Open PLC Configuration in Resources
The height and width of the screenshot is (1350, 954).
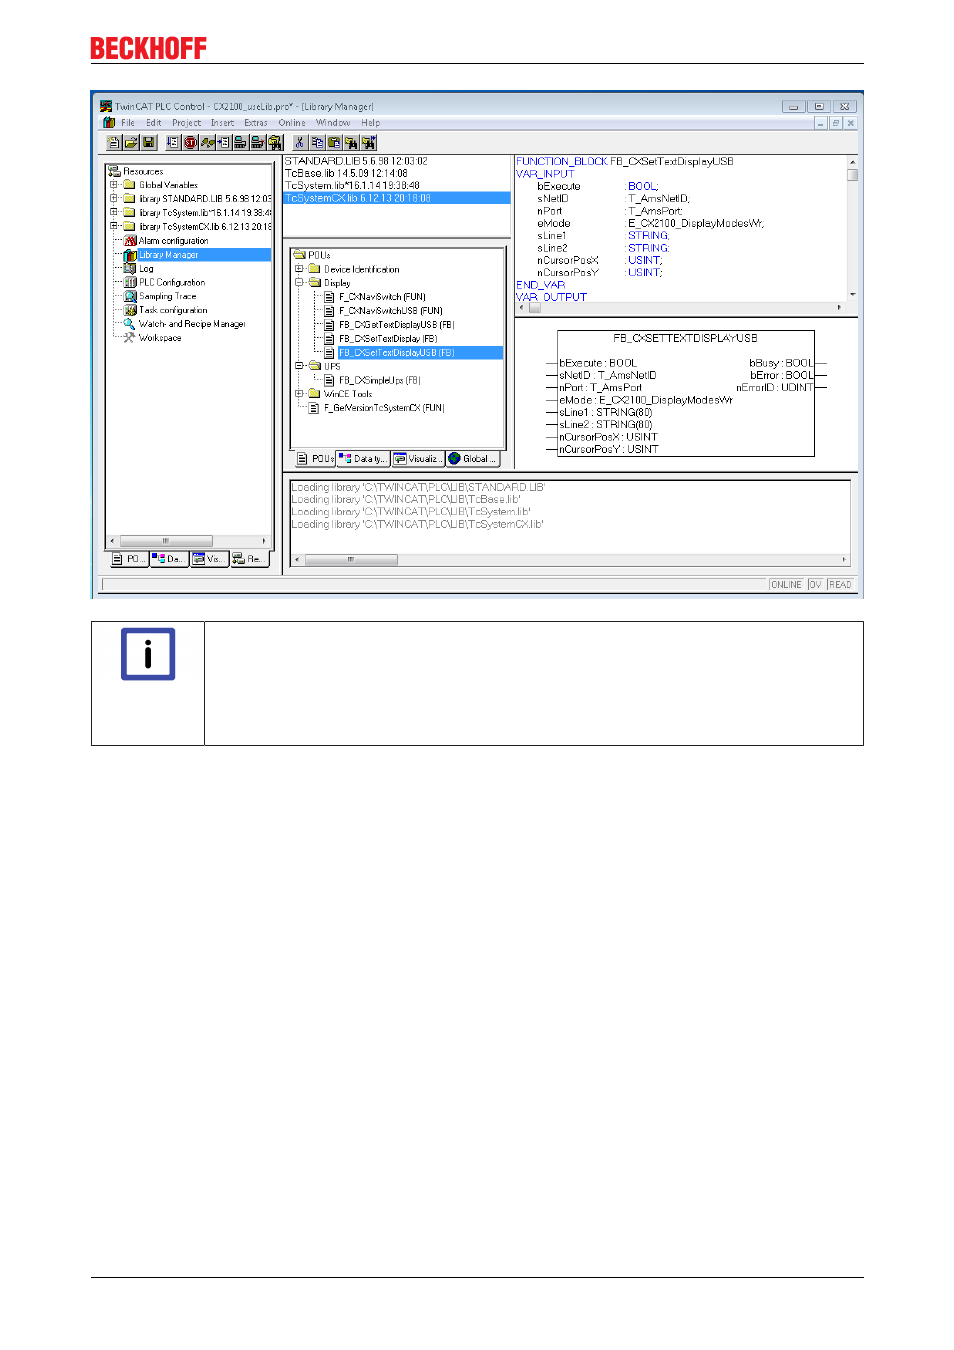point(172,283)
